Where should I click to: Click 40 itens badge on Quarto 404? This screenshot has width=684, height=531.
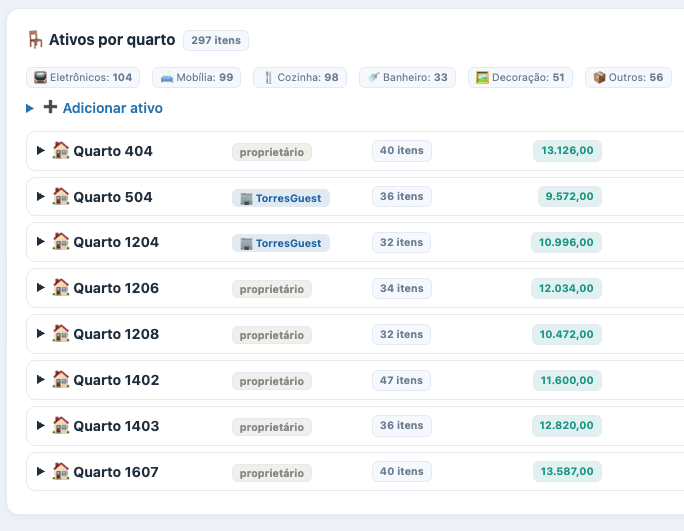[402, 151]
